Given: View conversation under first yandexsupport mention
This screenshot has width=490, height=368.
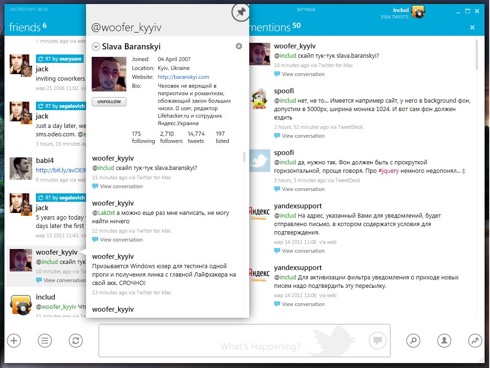Looking at the screenshot, I should pyautogui.click(x=299, y=251).
